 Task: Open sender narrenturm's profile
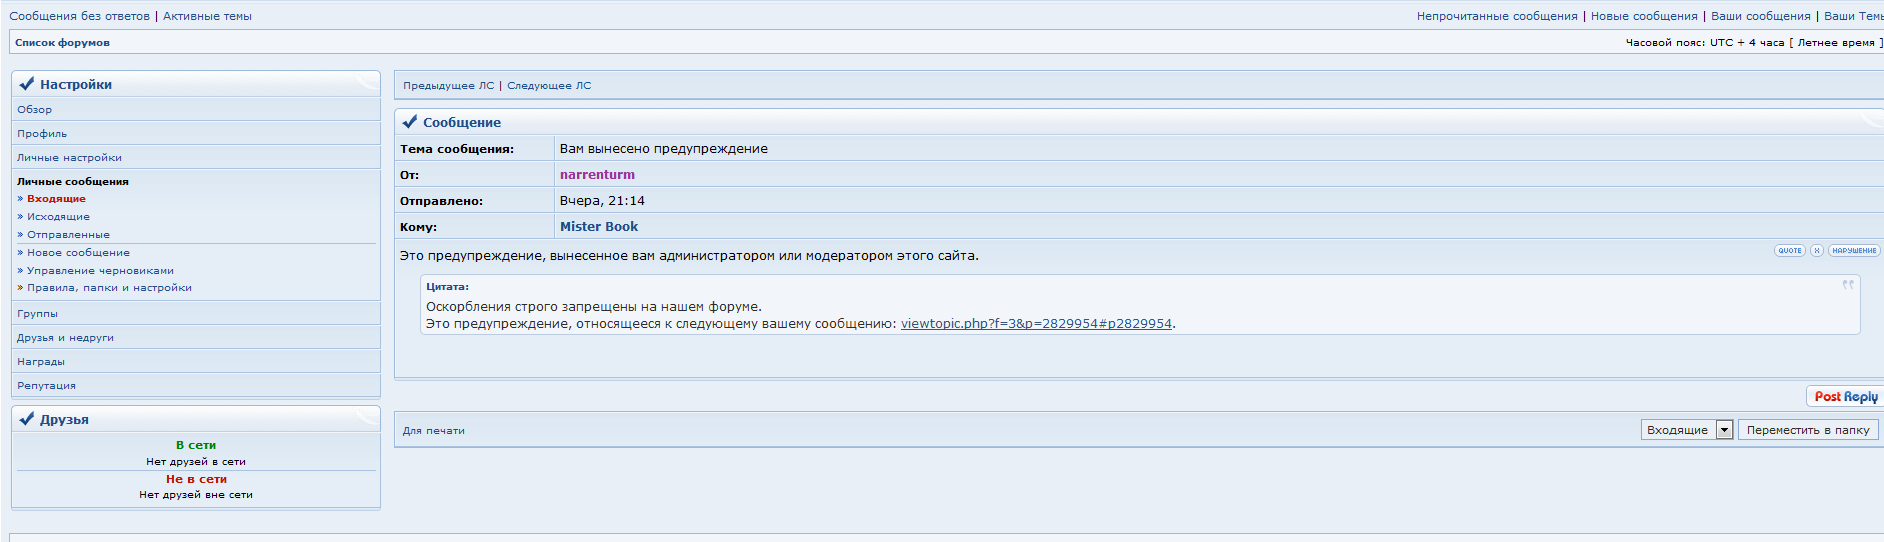pyautogui.click(x=597, y=175)
